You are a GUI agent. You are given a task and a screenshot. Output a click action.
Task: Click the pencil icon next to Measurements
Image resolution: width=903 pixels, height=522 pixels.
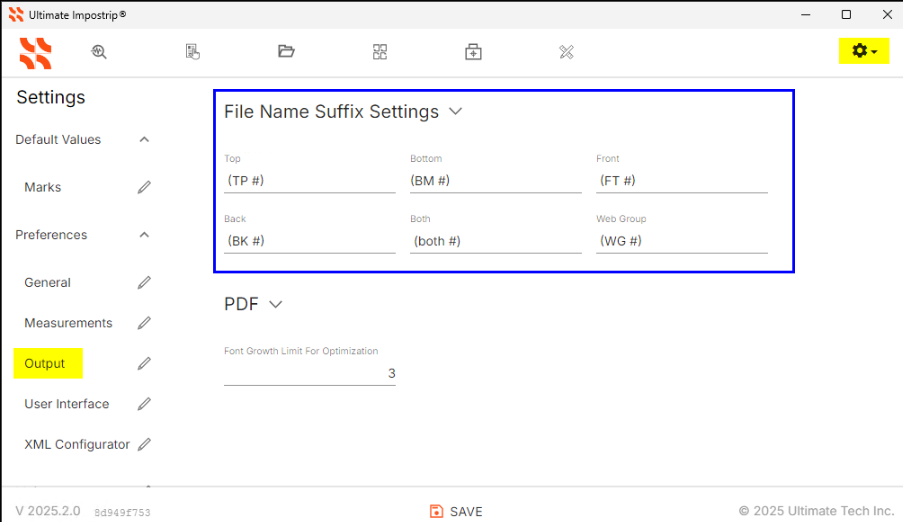pos(145,323)
